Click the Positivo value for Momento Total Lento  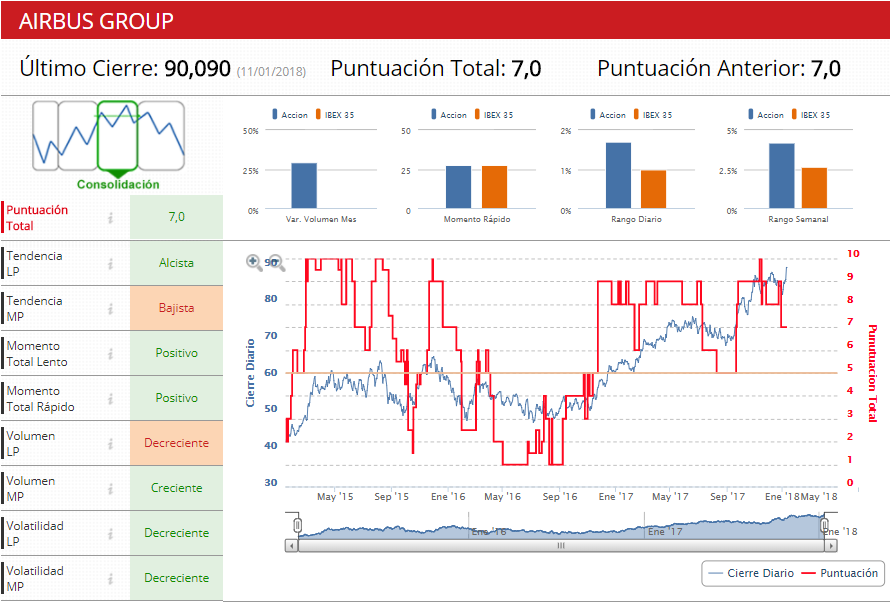176,353
